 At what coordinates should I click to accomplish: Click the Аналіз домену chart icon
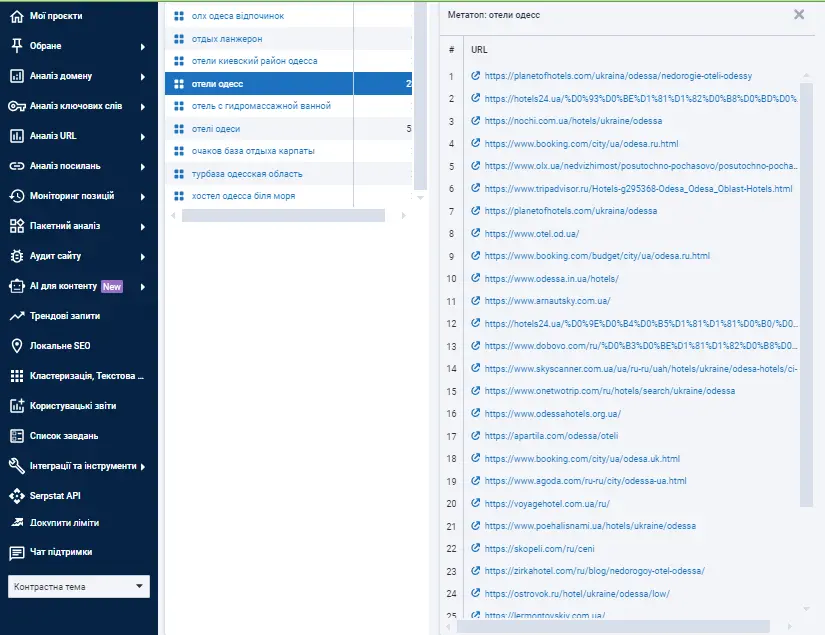pos(17,76)
